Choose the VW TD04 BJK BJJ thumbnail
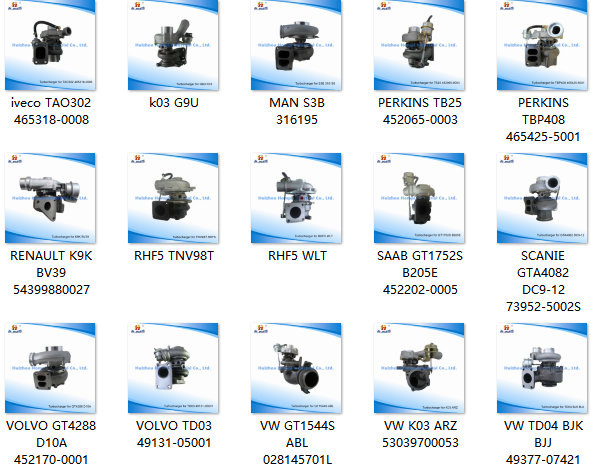 542,368
